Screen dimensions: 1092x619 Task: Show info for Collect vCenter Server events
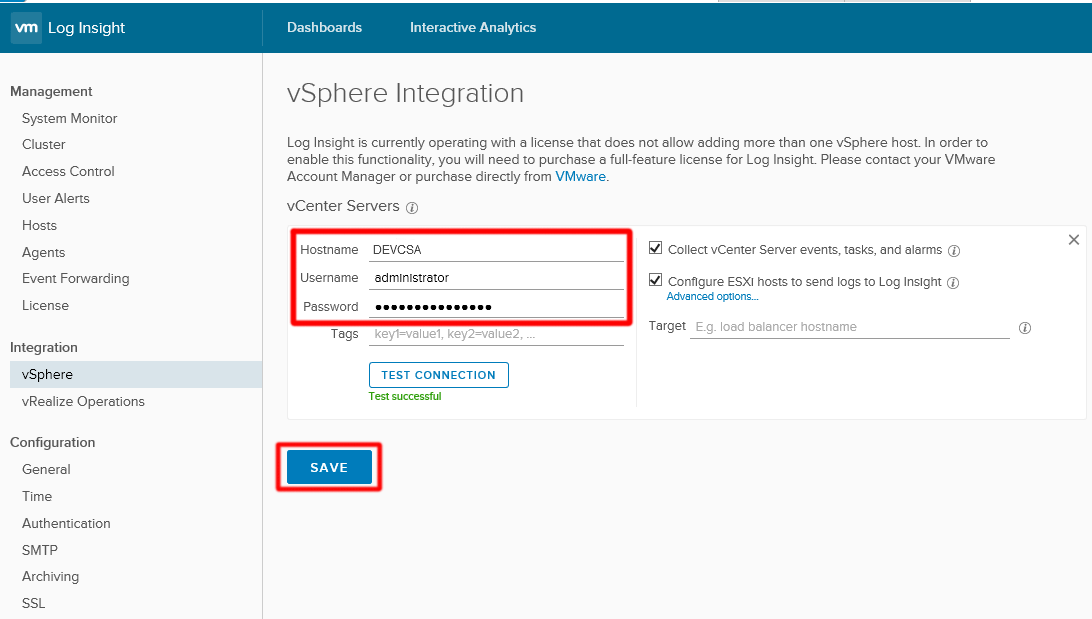point(954,251)
